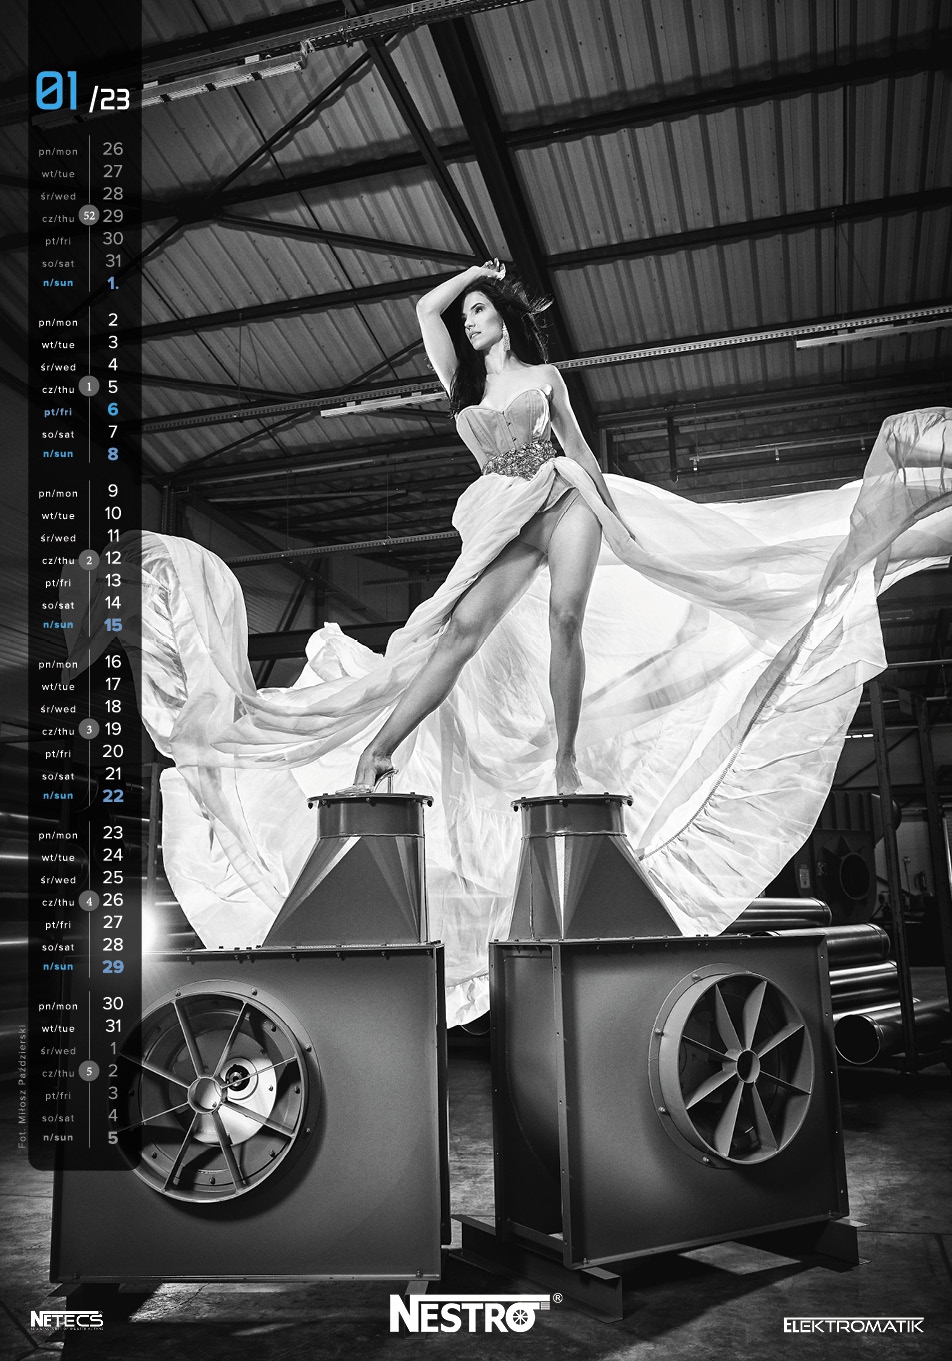The image size is (952, 1361).
Task: Select the week 2 circle badge
Action: click(90, 559)
